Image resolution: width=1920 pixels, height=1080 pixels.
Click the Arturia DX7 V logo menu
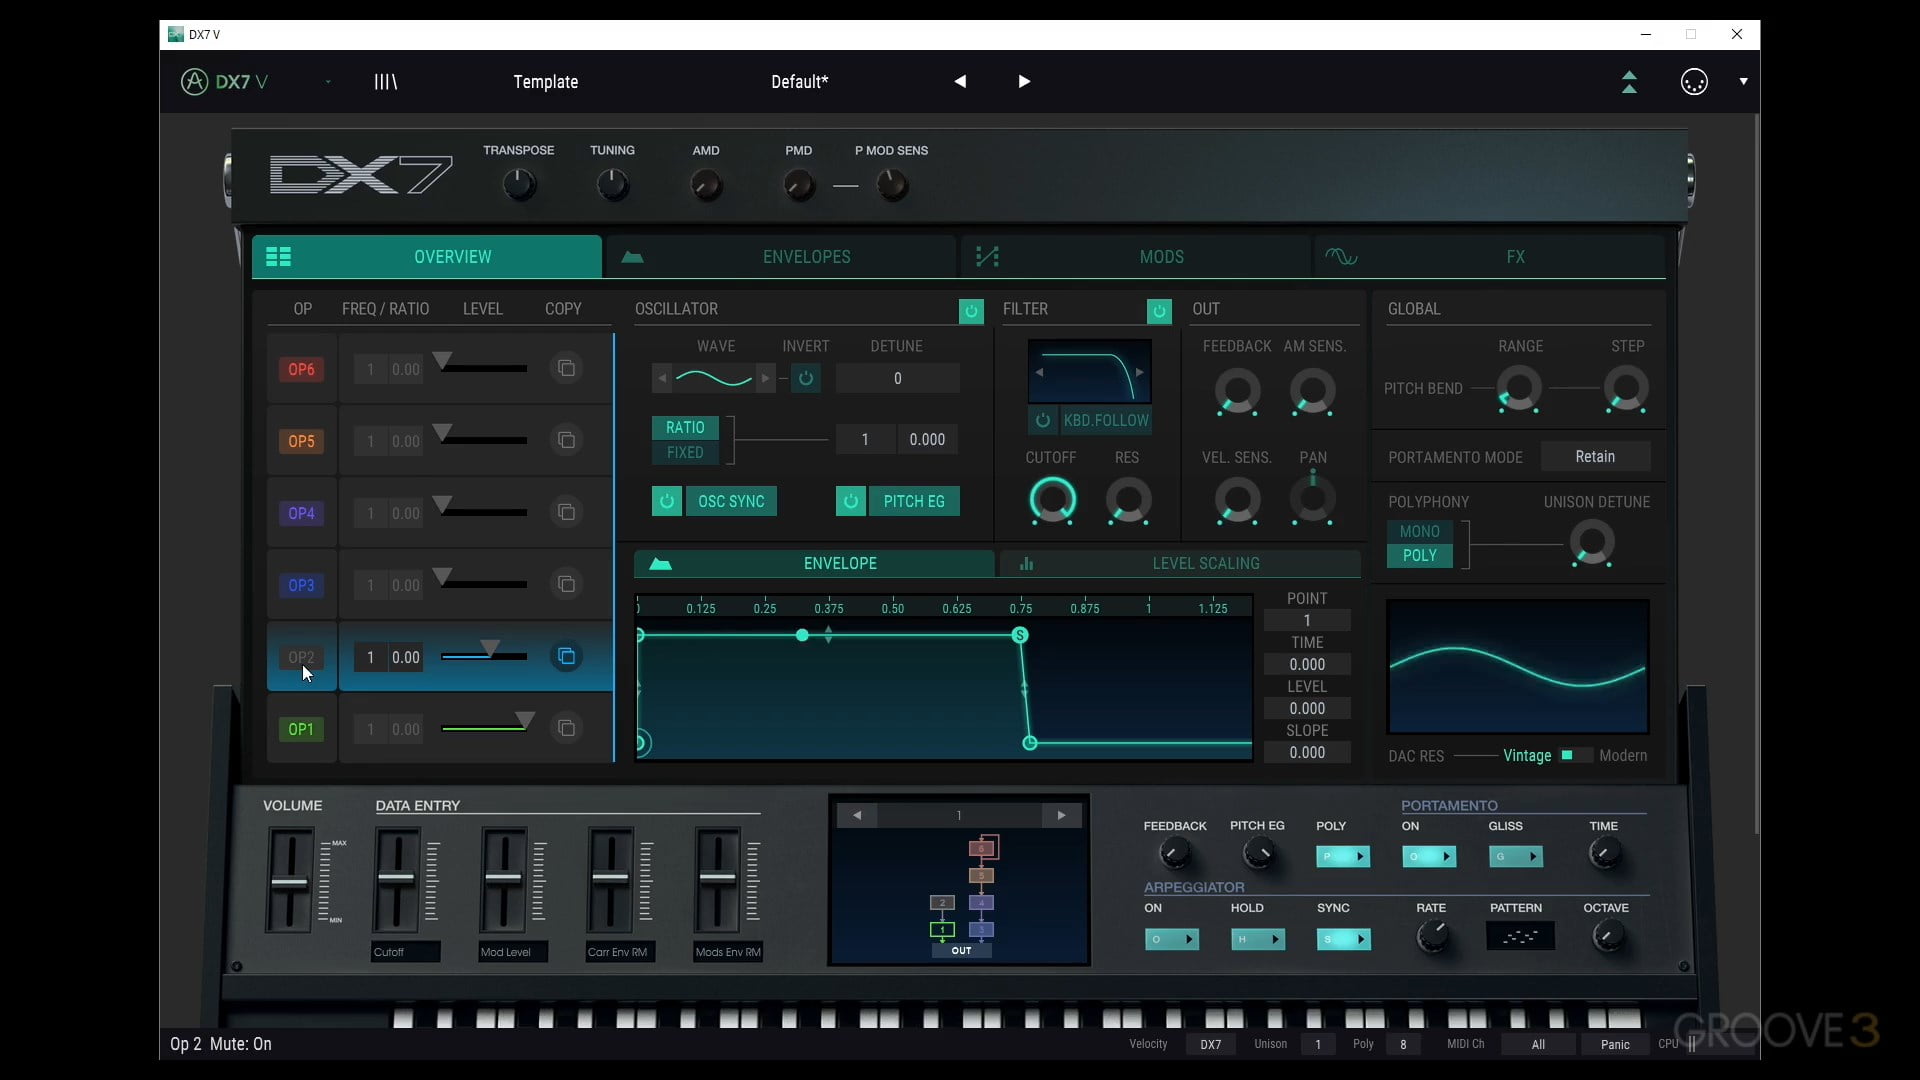coord(225,82)
